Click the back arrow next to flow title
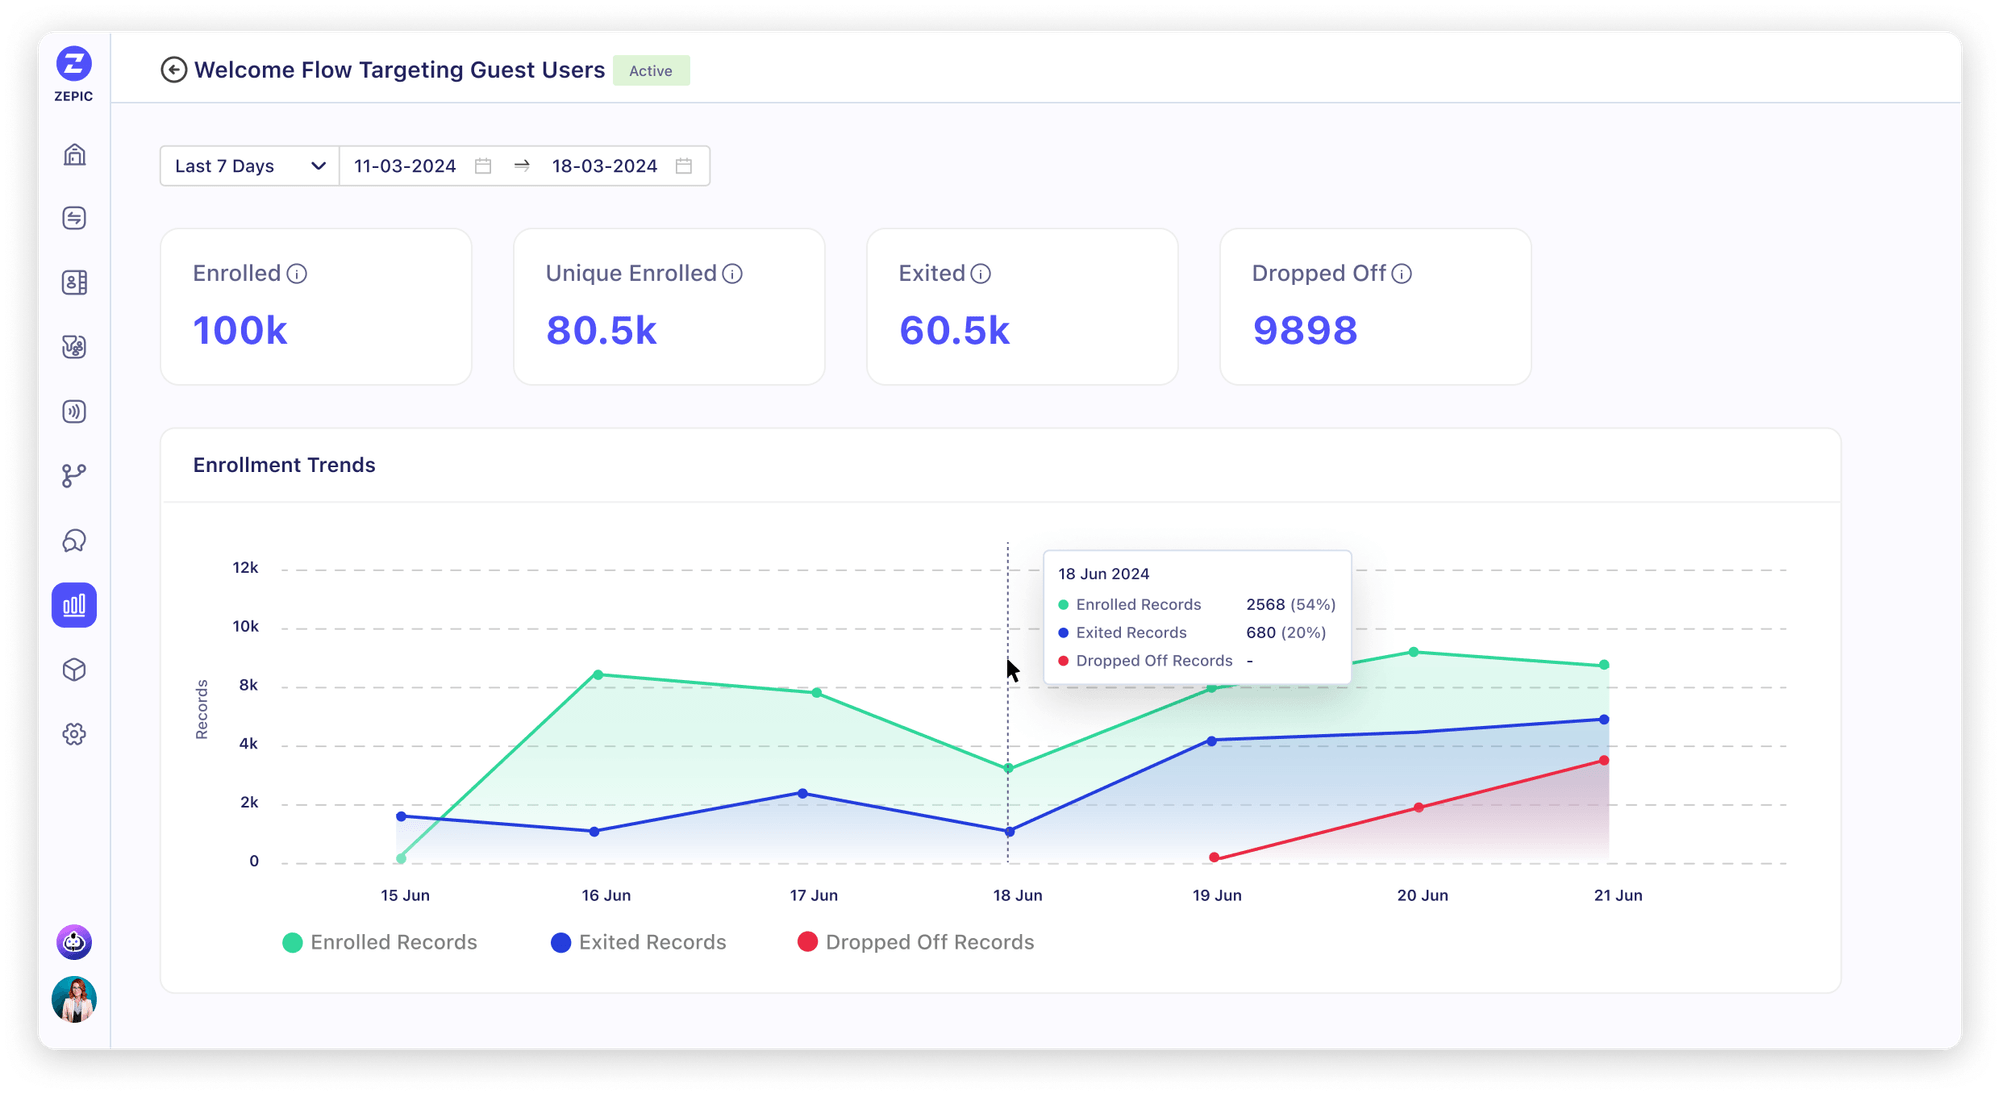The height and width of the screenshot is (1094, 2000). click(x=173, y=70)
